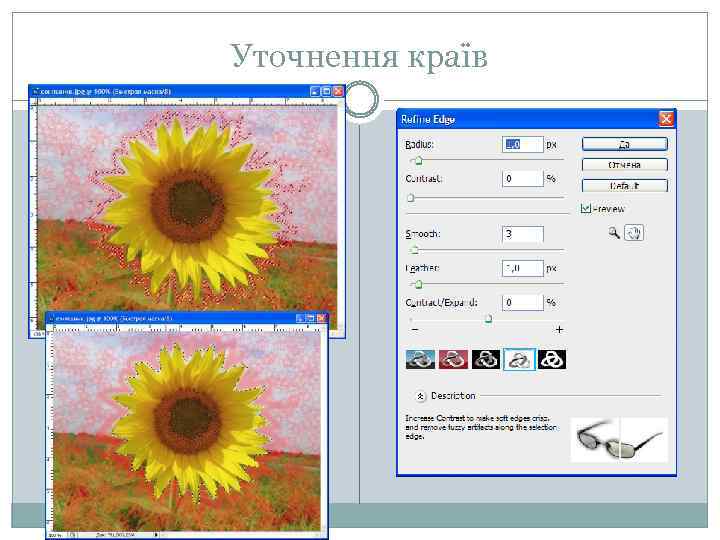Select the Hand tool in Refine Edge
This screenshot has width=720, height=540.
point(634,233)
